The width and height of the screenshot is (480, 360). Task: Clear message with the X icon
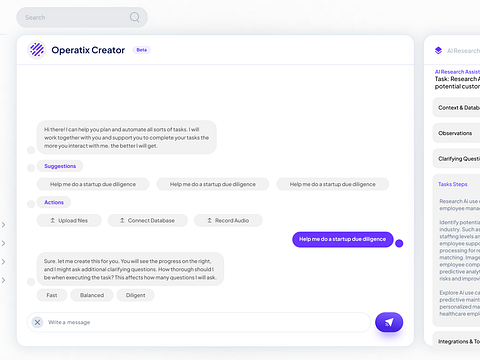(37, 322)
